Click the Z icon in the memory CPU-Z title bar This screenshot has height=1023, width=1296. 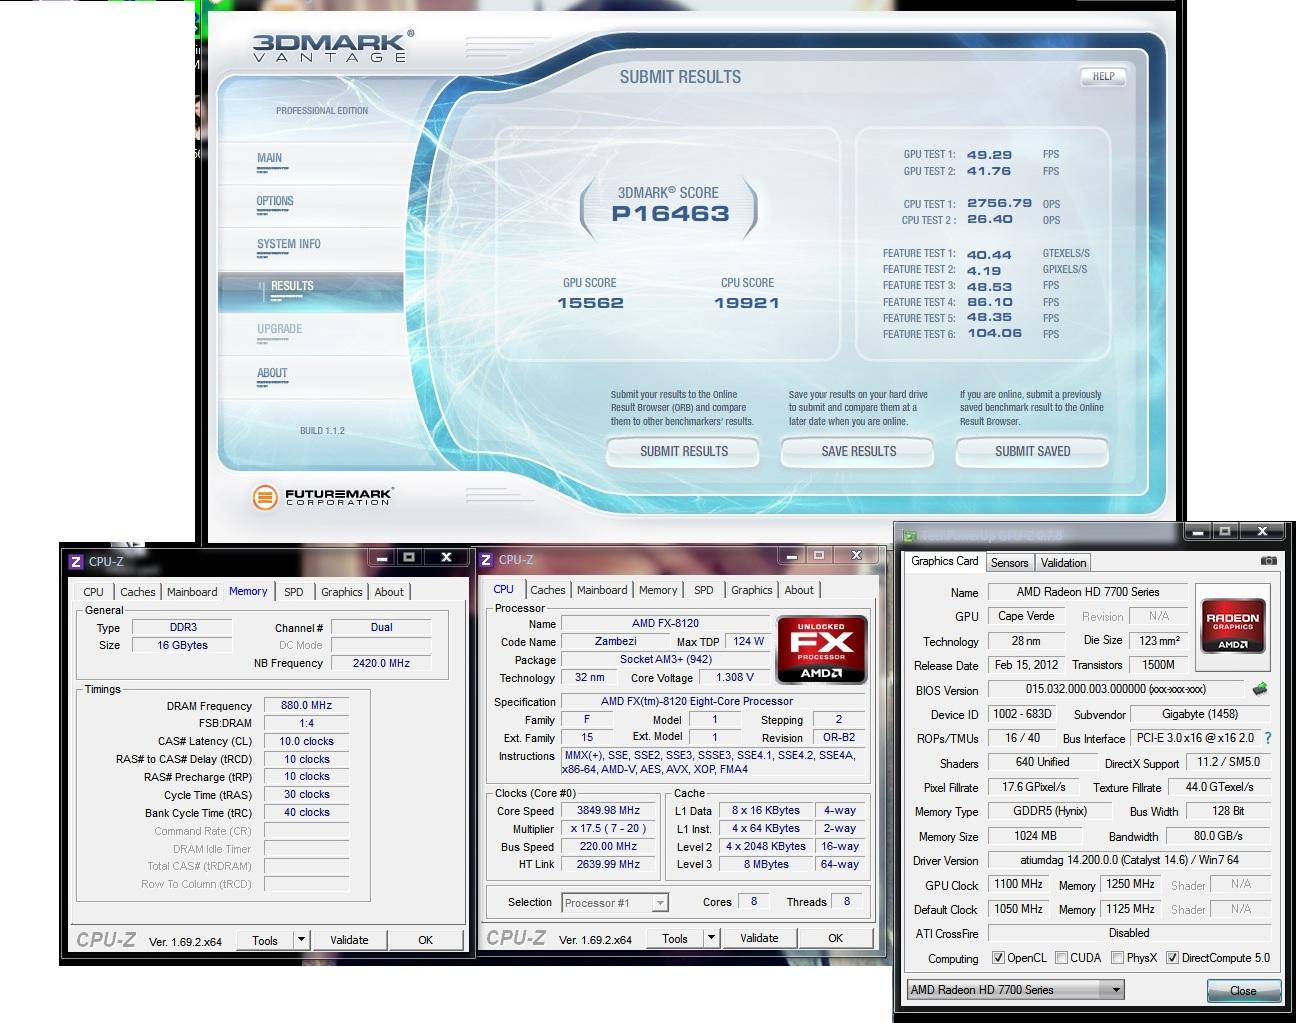[x=75, y=562]
